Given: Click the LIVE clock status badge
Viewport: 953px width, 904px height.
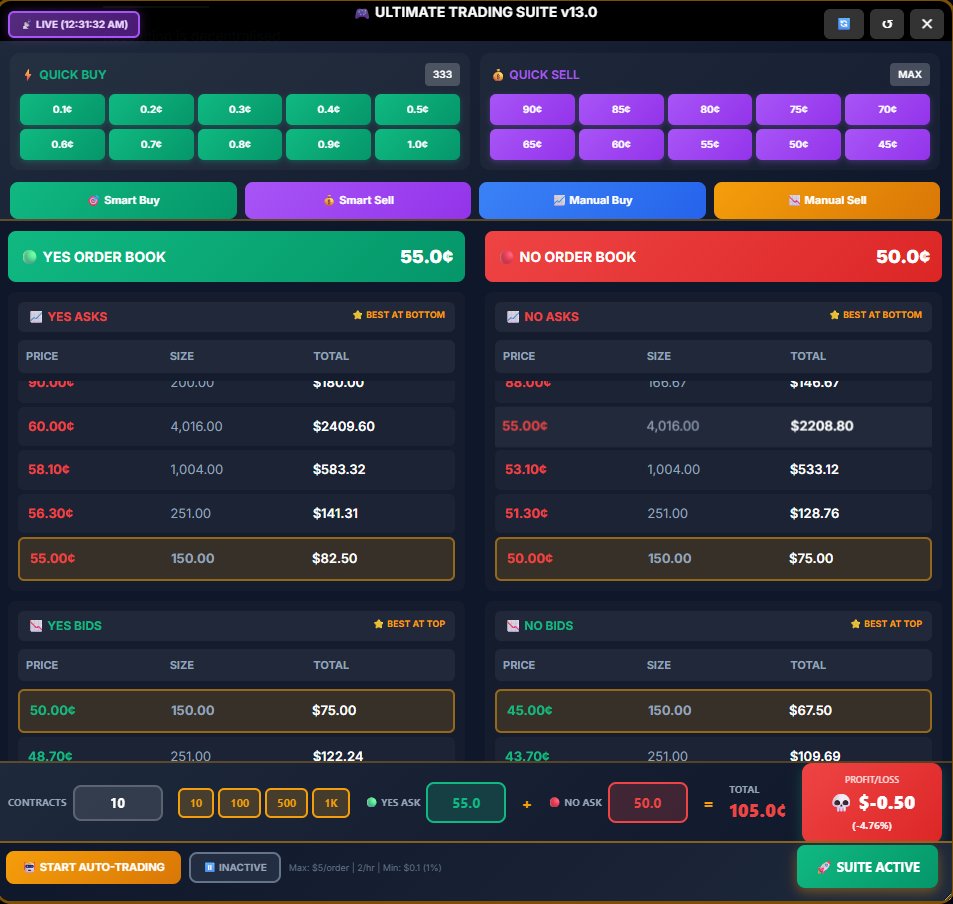Looking at the screenshot, I should coord(74,24).
